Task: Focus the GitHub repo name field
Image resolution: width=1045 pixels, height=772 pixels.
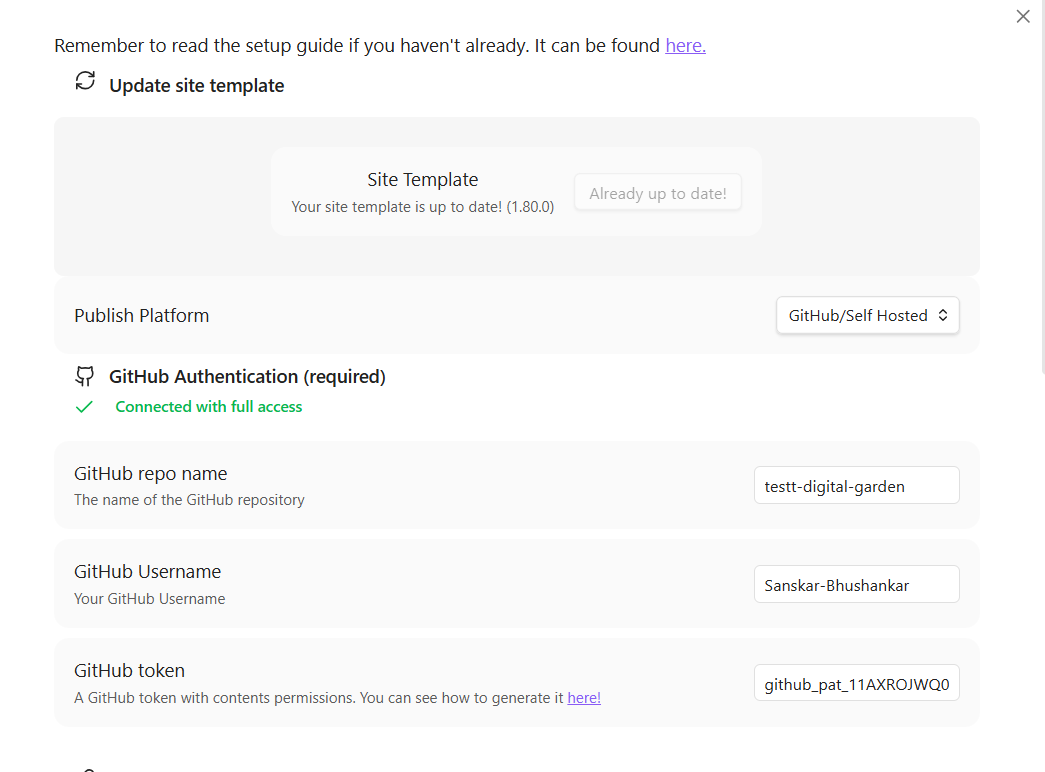Action: [x=856, y=485]
